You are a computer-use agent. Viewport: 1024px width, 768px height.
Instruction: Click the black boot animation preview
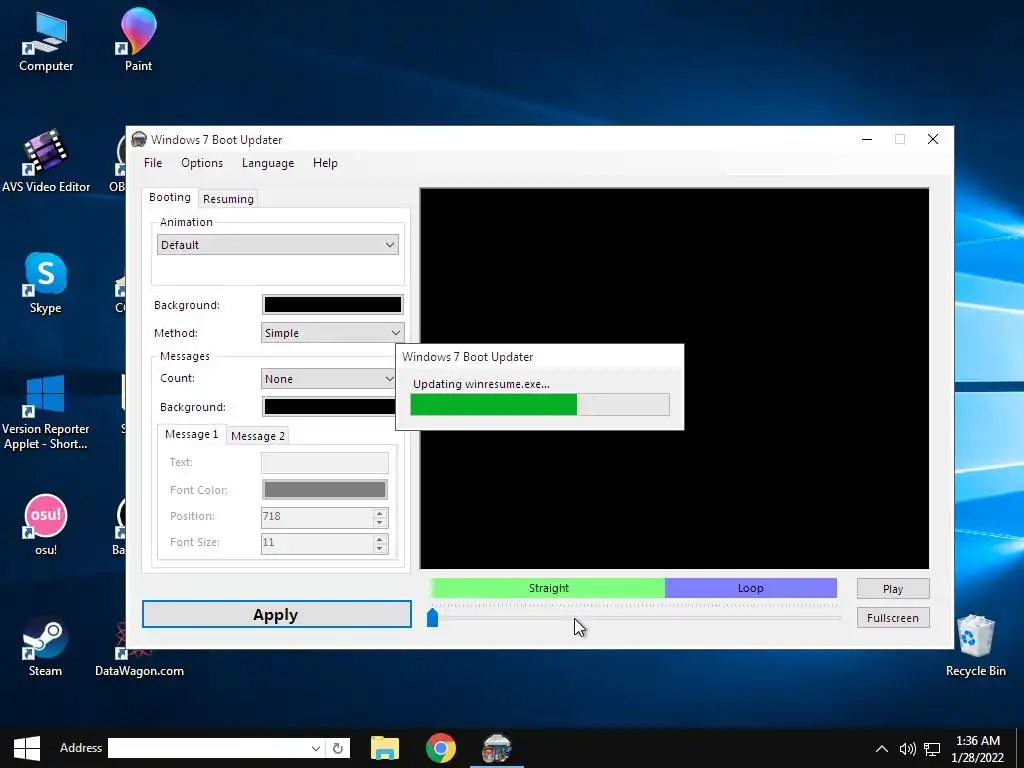pyautogui.click(x=674, y=379)
